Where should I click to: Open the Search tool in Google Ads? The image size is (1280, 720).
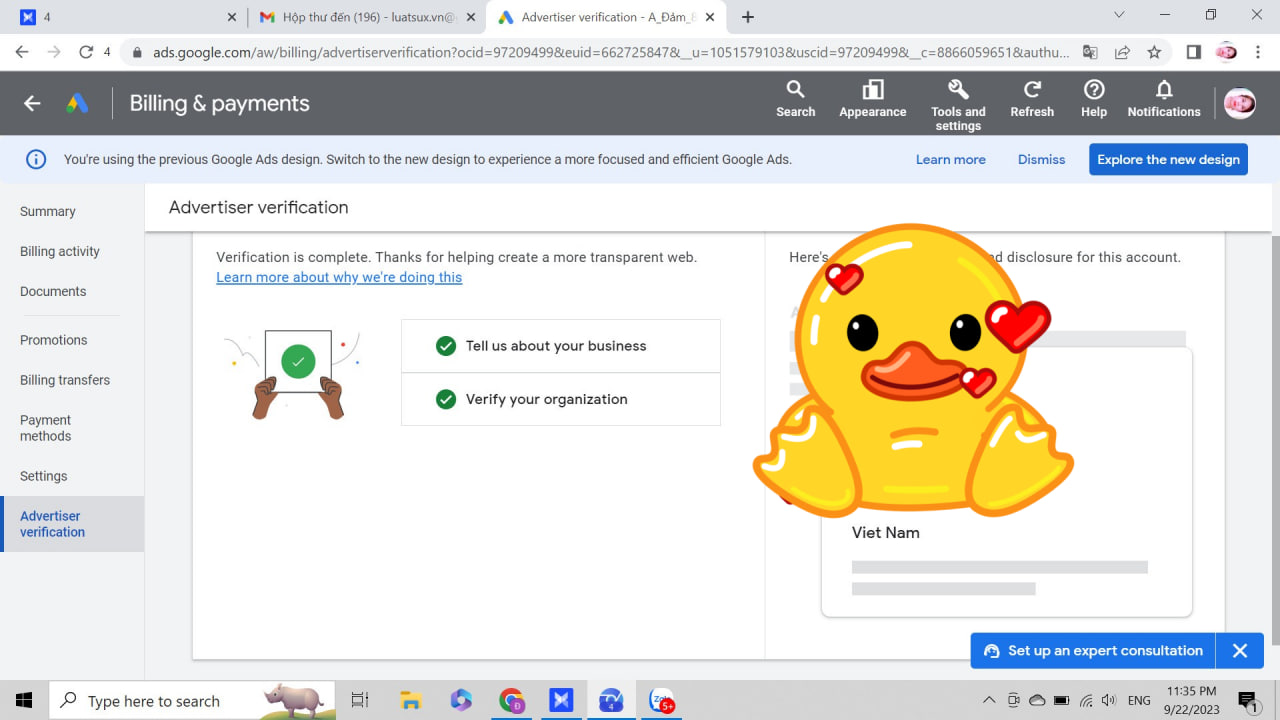click(x=795, y=100)
